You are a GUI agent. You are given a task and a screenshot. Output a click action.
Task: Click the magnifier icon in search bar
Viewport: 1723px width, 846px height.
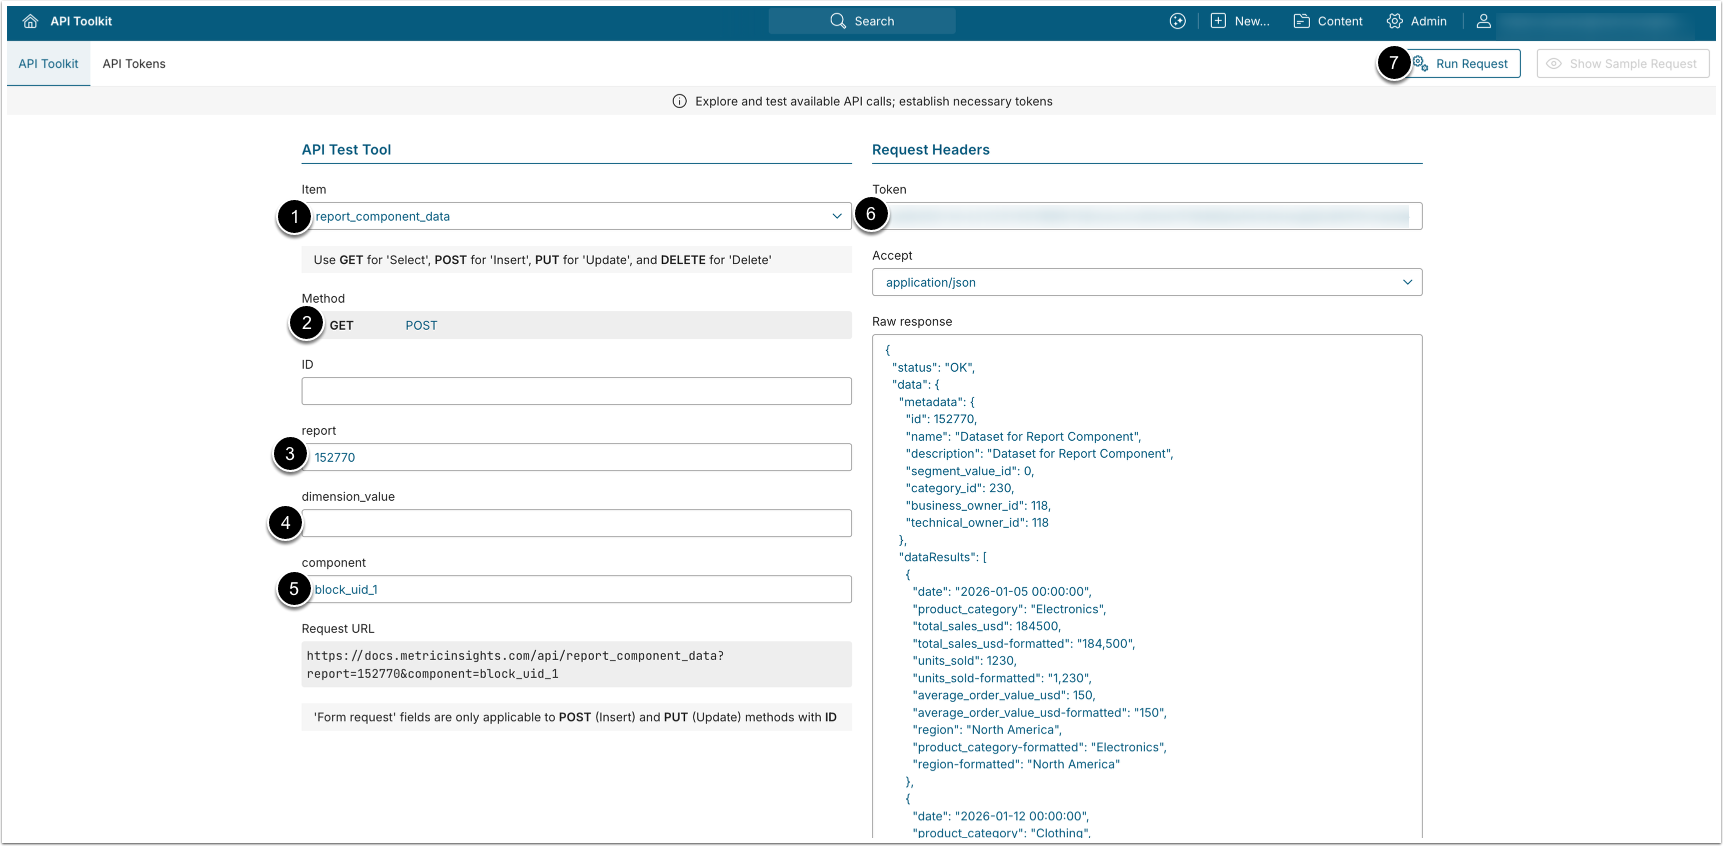click(838, 21)
